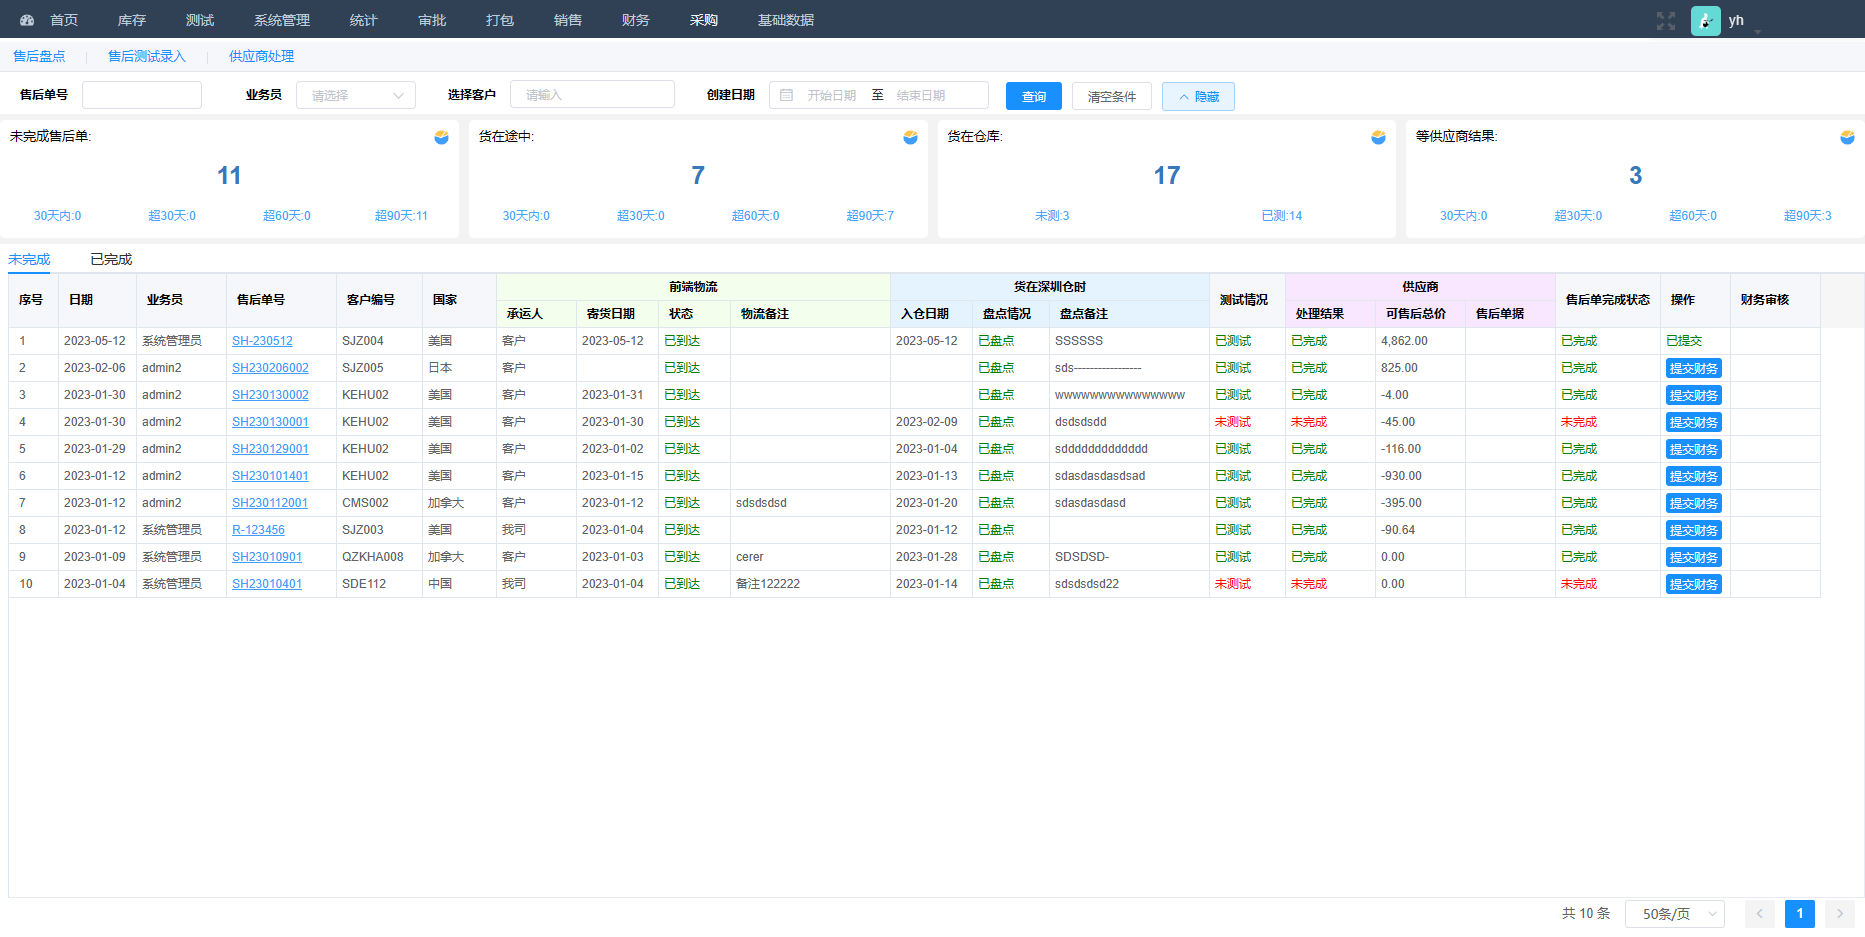Focus the 选择客户 input field
This screenshot has height=937, width=1865.
tap(592, 95)
